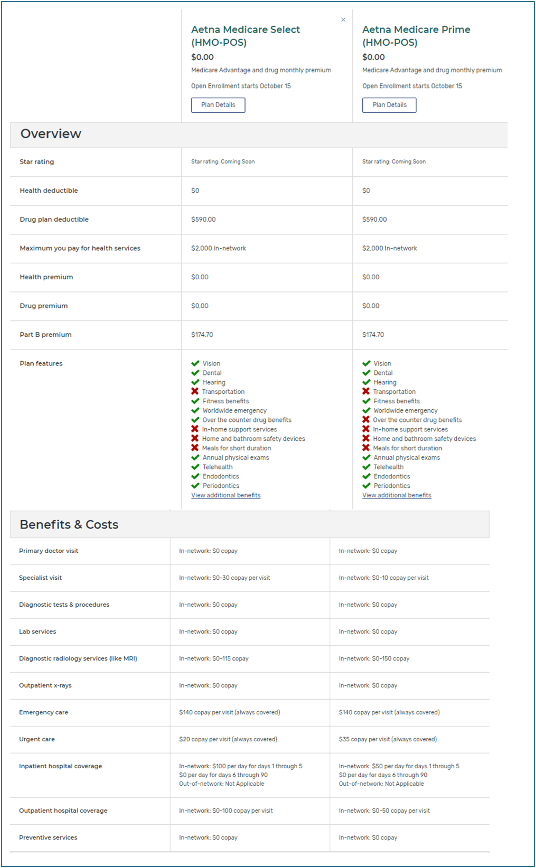The height and width of the screenshot is (868, 536).
Task: Click the Fitness benefits check mark in Select plan
Action: coord(195,401)
